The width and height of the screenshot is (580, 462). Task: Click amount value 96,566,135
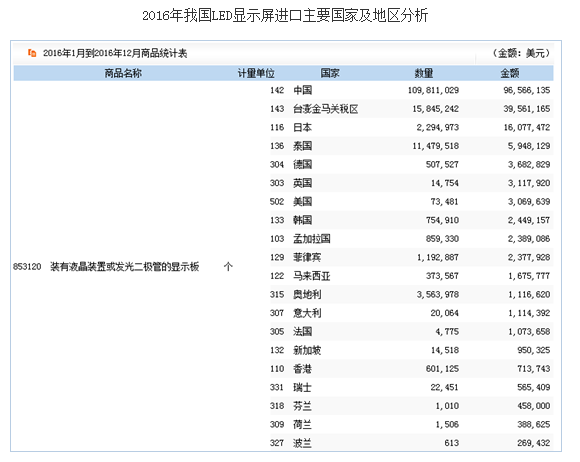(527, 90)
